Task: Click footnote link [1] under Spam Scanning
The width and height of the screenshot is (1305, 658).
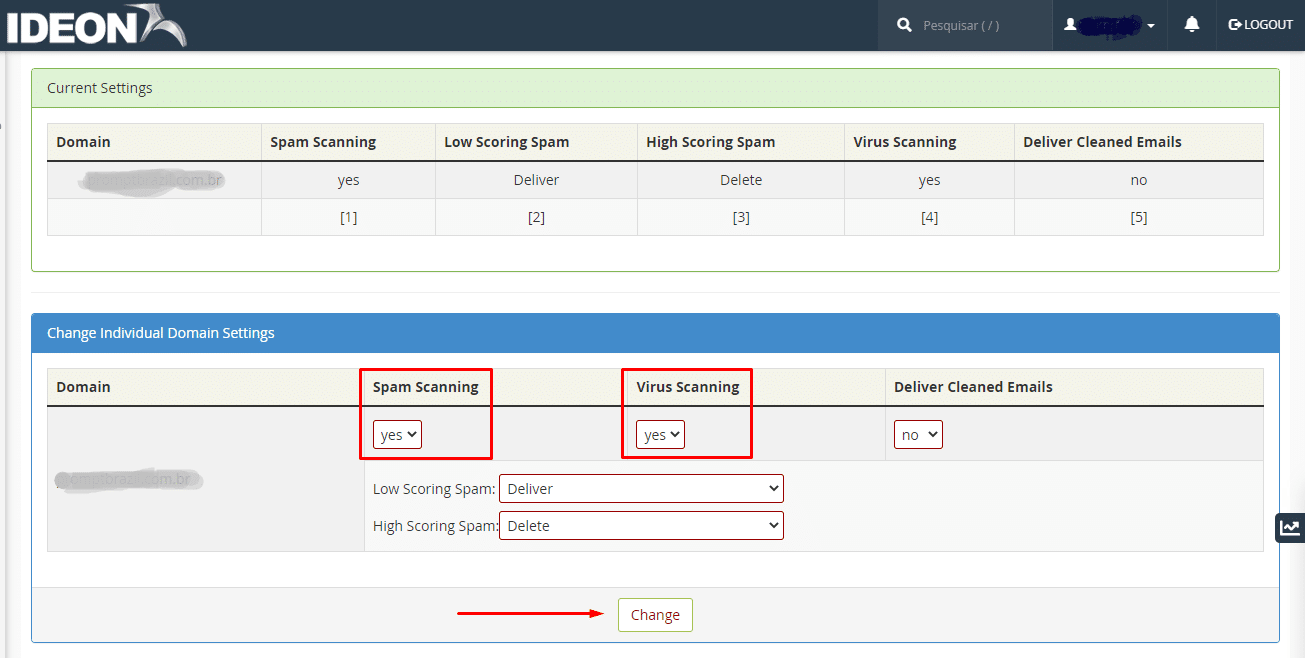Action: pos(348,217)
